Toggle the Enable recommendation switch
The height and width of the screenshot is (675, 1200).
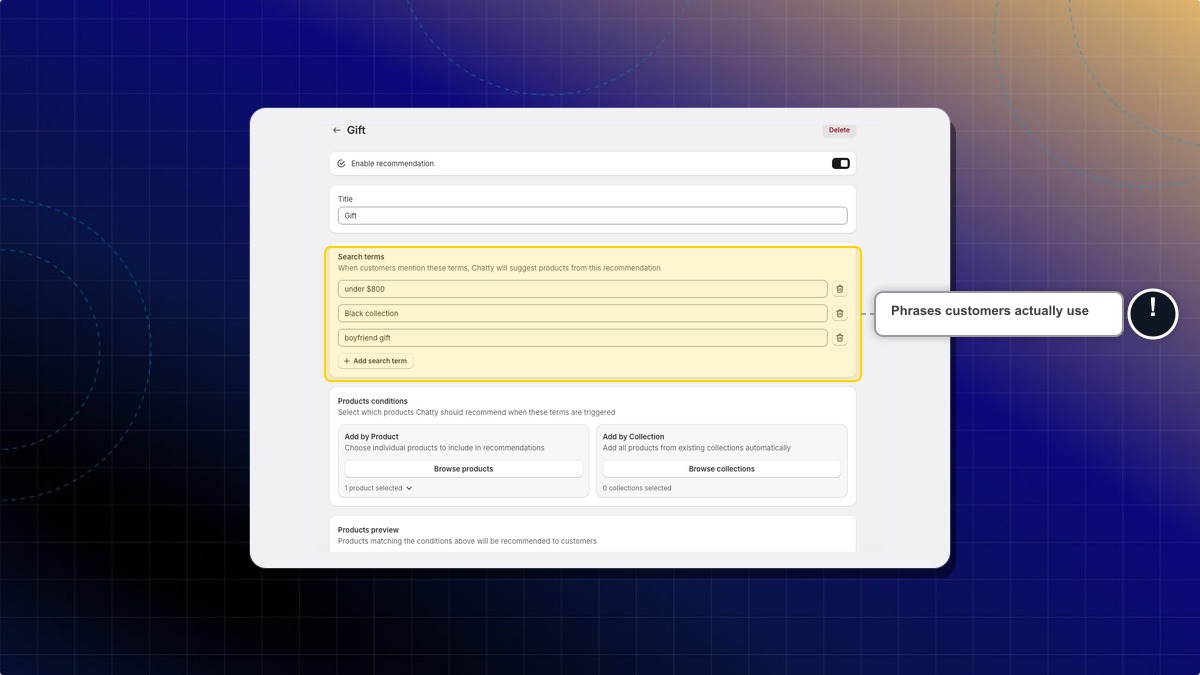coord(841,163)
